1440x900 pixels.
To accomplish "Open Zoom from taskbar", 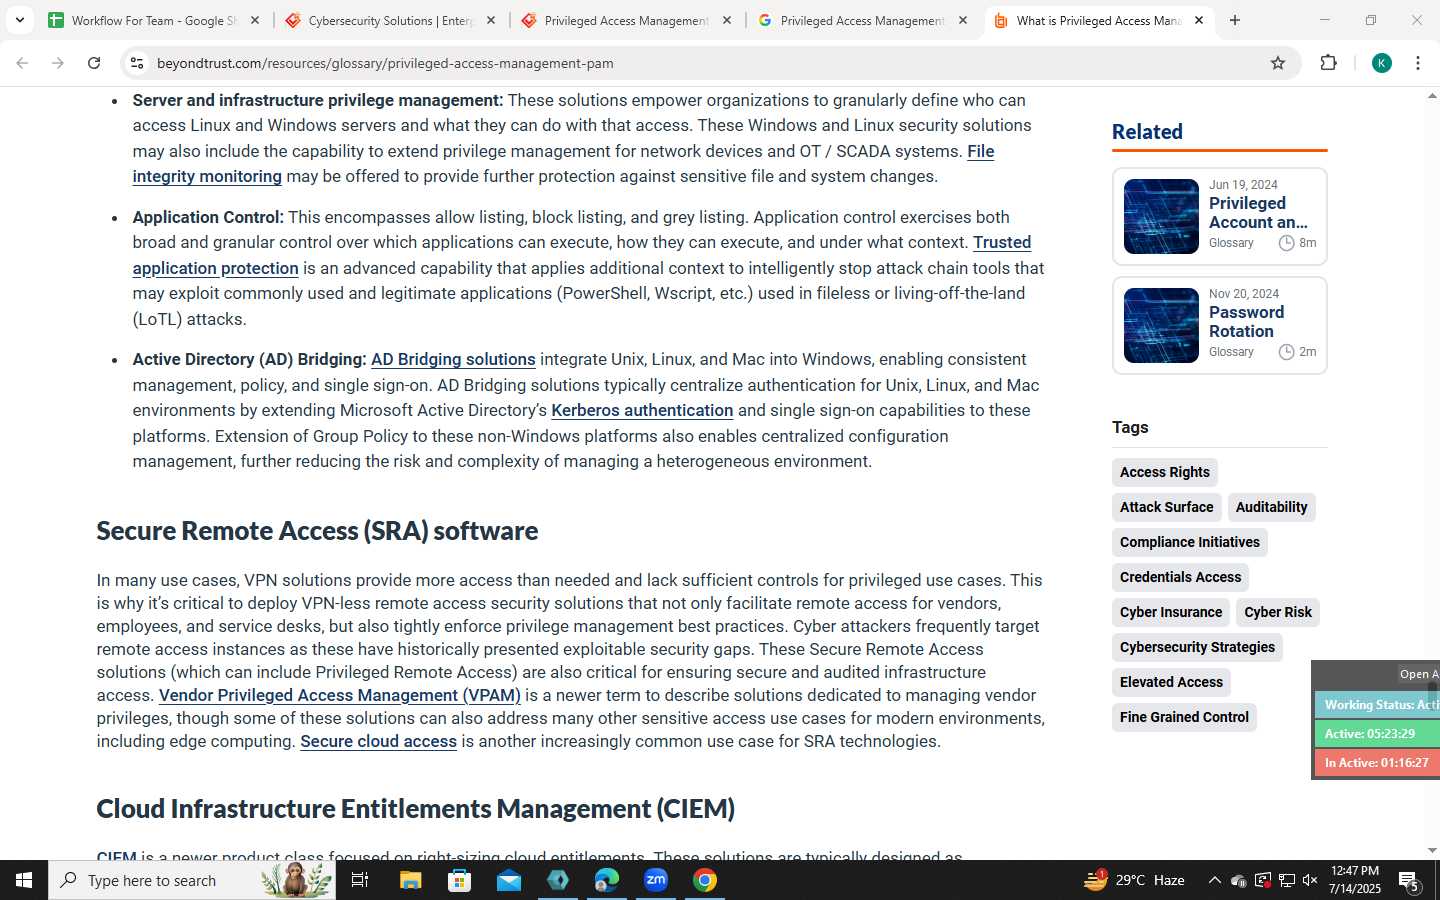I will click(x=656, y=880).
